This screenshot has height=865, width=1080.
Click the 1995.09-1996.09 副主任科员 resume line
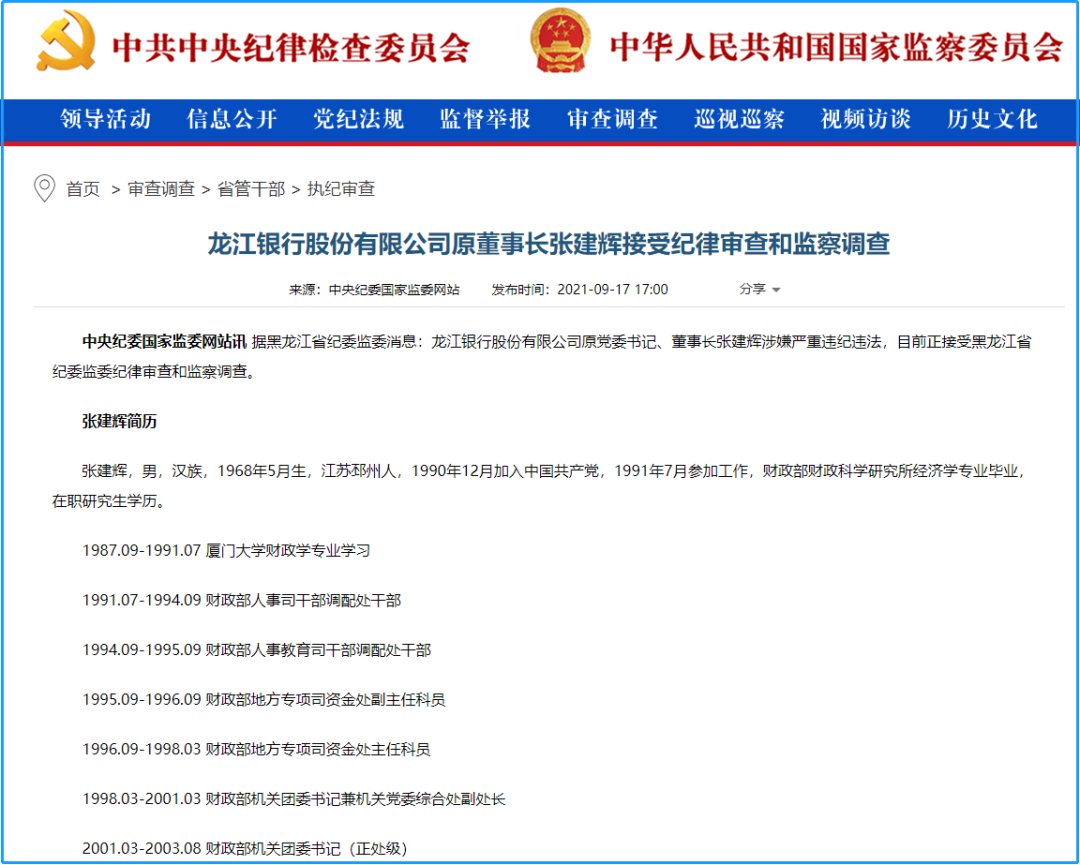pyautogui.click(x=264, y=700)
